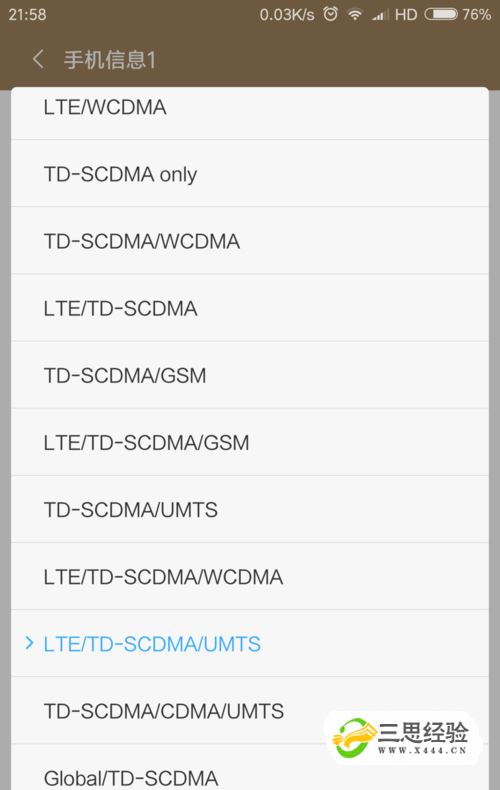
Task: Choose Global/TD-SCDMA at list bottom
Action: (250, 767)
